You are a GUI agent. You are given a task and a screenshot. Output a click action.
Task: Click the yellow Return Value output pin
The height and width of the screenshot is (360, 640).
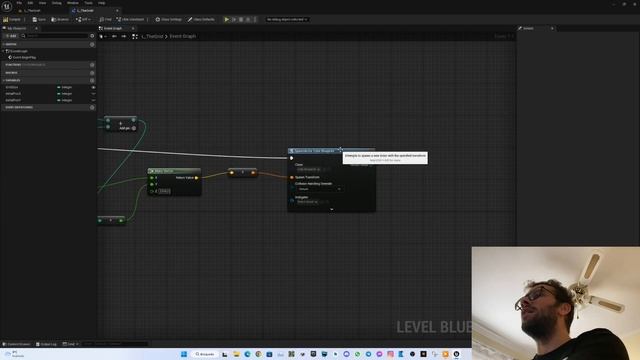196,178
